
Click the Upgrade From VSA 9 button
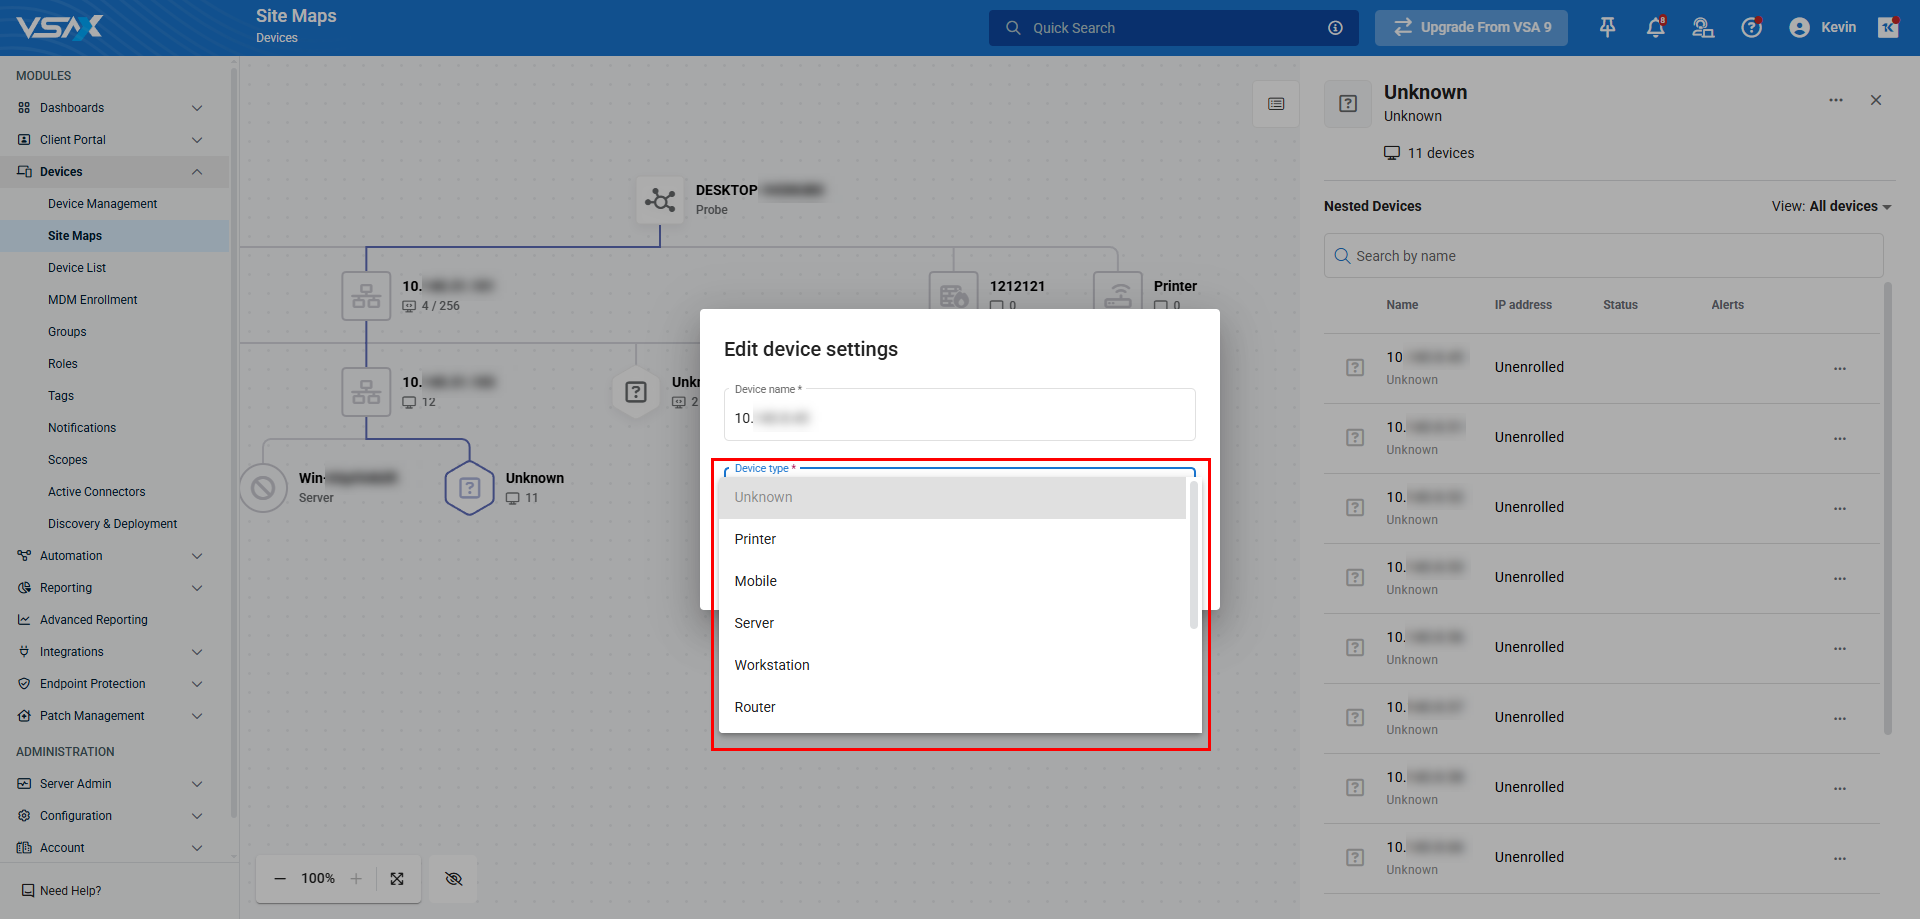pos(1471,28)
